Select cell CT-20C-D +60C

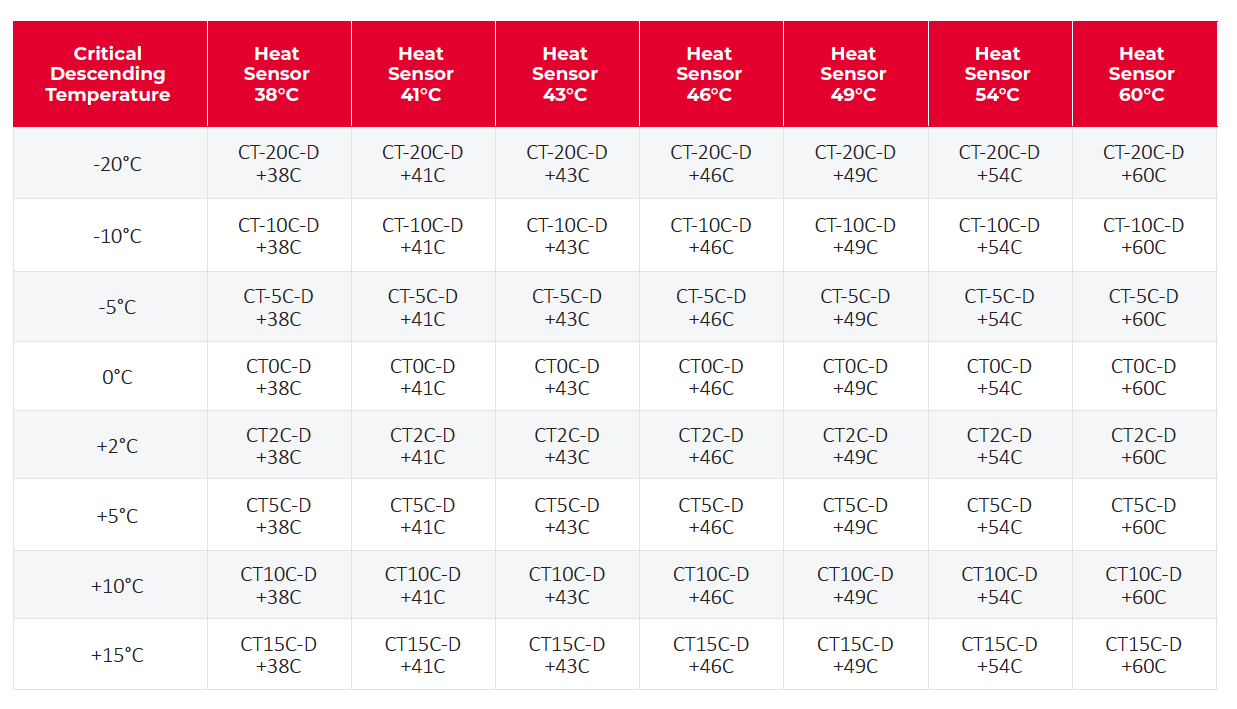coord(1144,164)
